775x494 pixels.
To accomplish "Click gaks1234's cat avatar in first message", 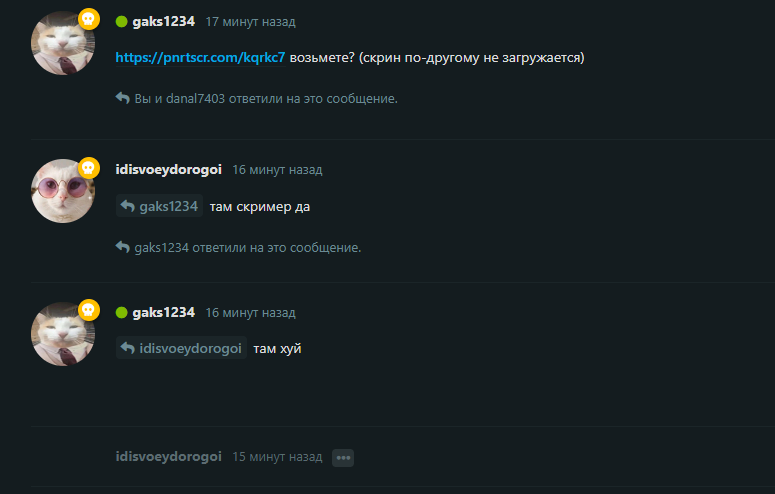I will 63,44.
